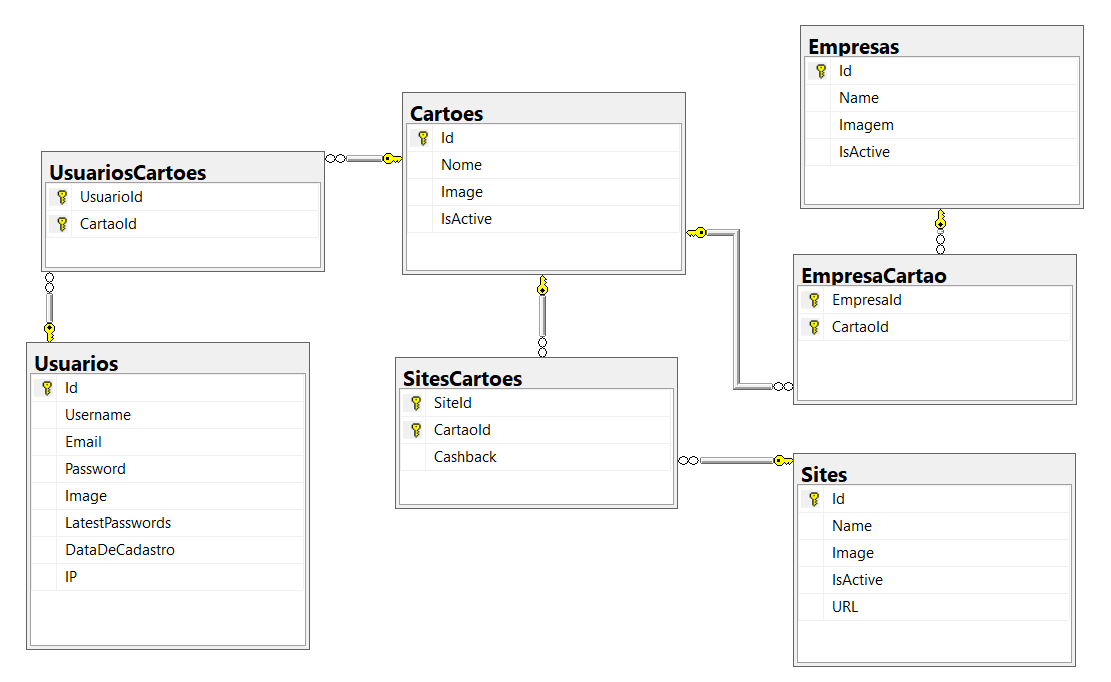Select the Cashback column in SitesCartoes

pyautogui.click(x=465, y=457)
